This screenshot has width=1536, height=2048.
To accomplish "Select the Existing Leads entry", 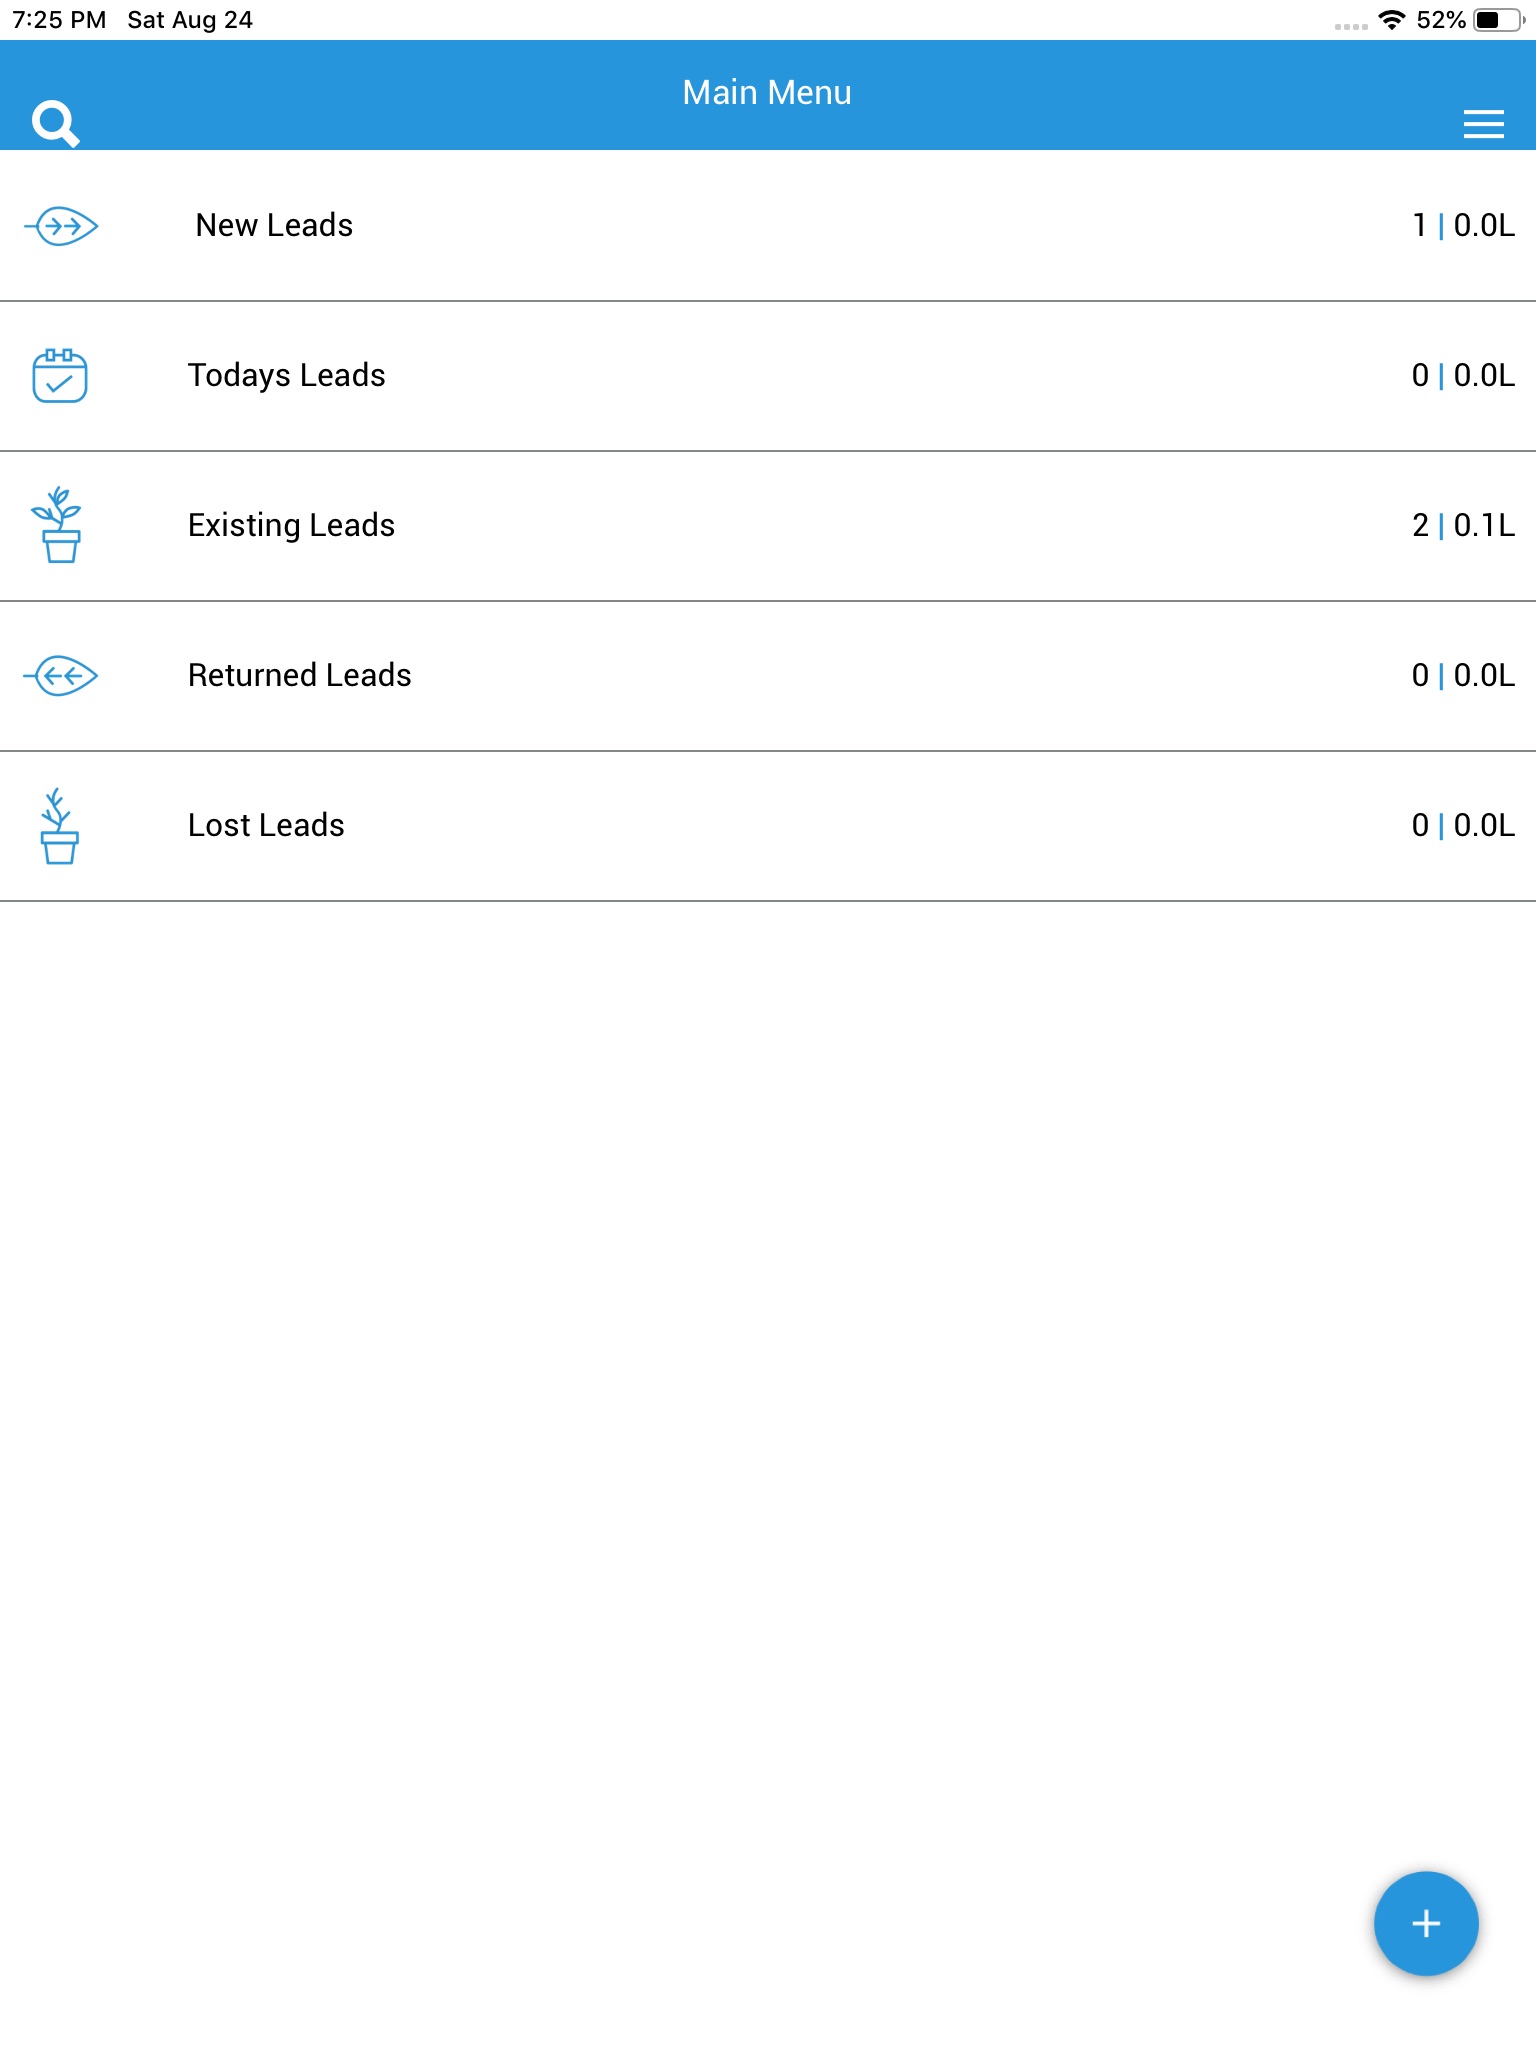I will tap(291, 526).
